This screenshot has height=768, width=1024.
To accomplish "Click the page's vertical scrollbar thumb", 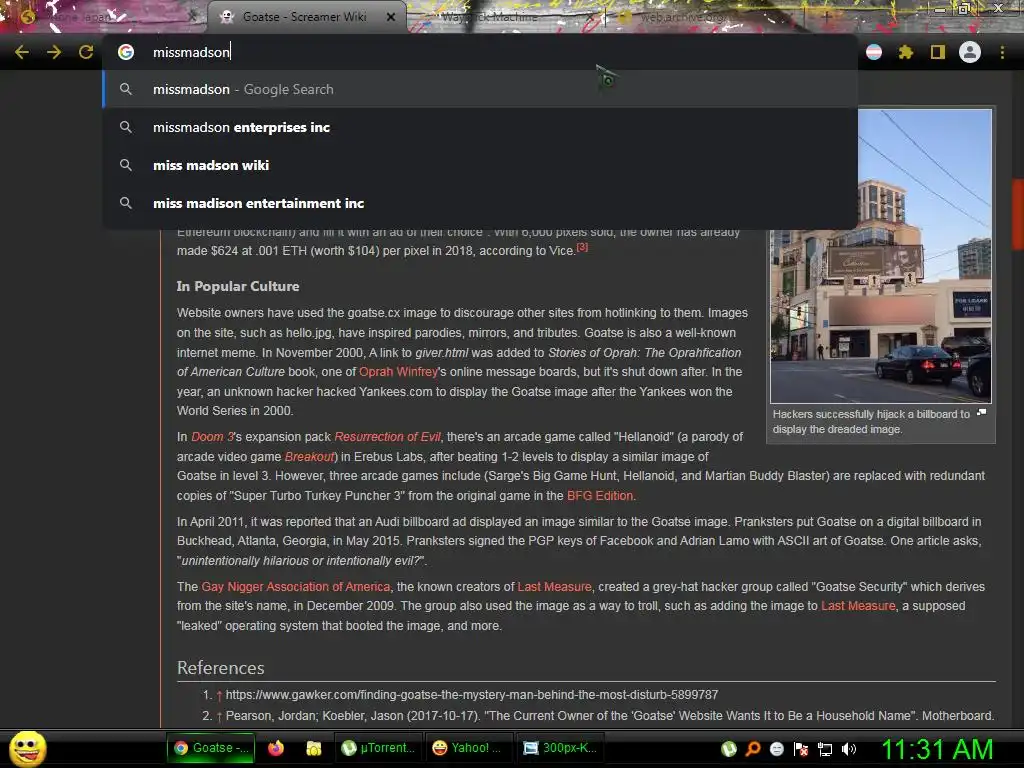I will [x=1017, y=214].
